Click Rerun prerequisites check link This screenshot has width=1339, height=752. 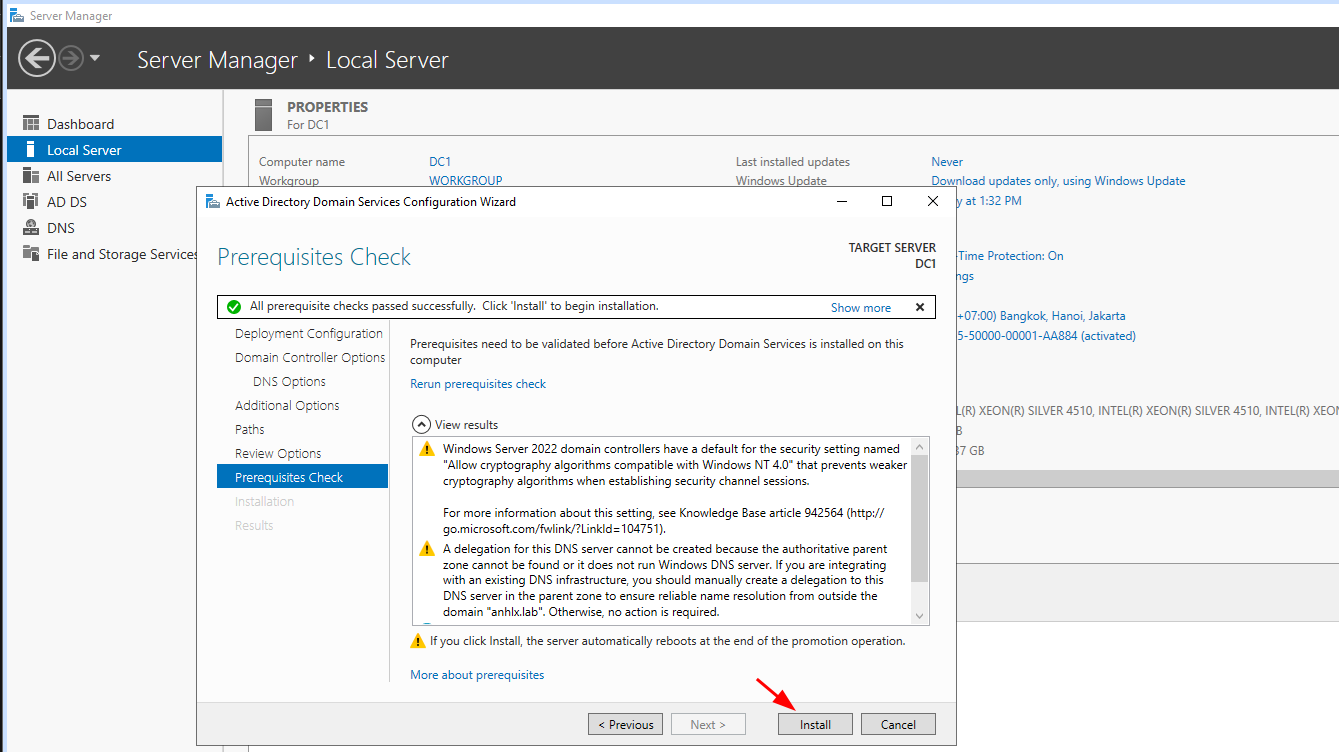[478, 384]
